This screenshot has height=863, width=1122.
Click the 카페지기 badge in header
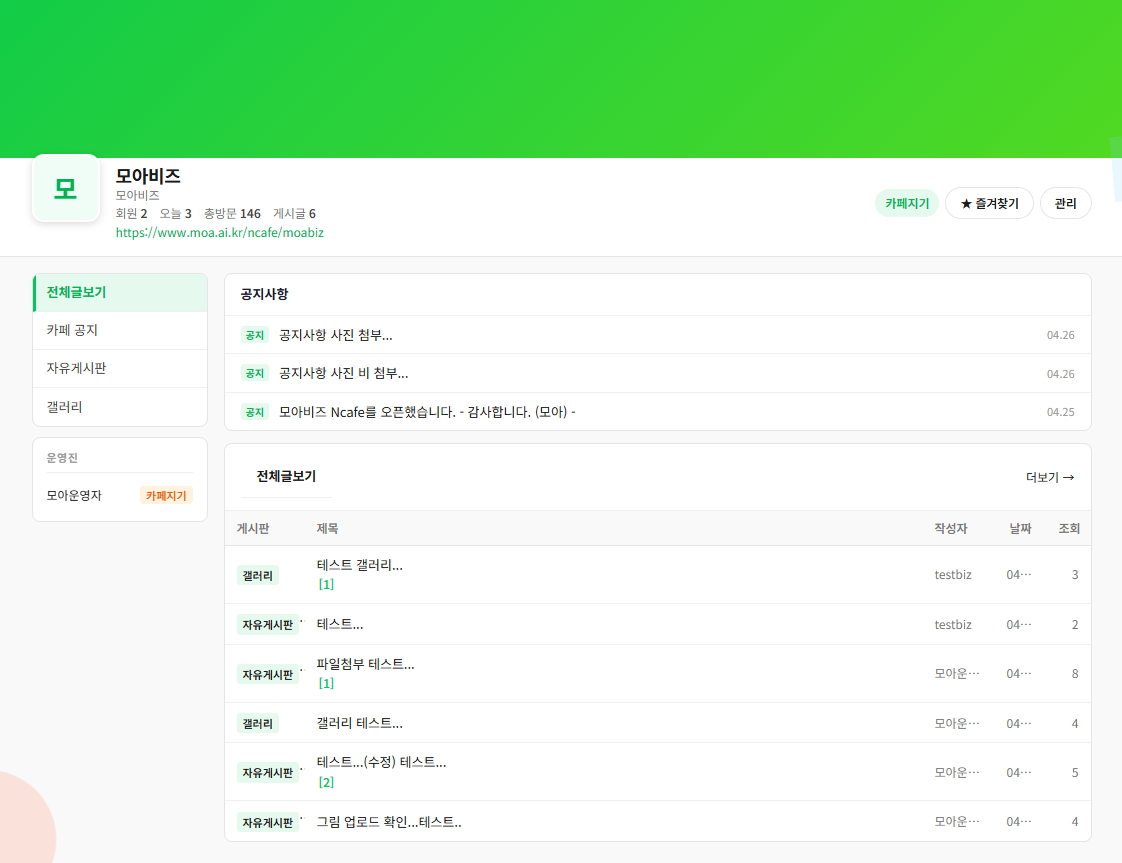pos(906,203)
